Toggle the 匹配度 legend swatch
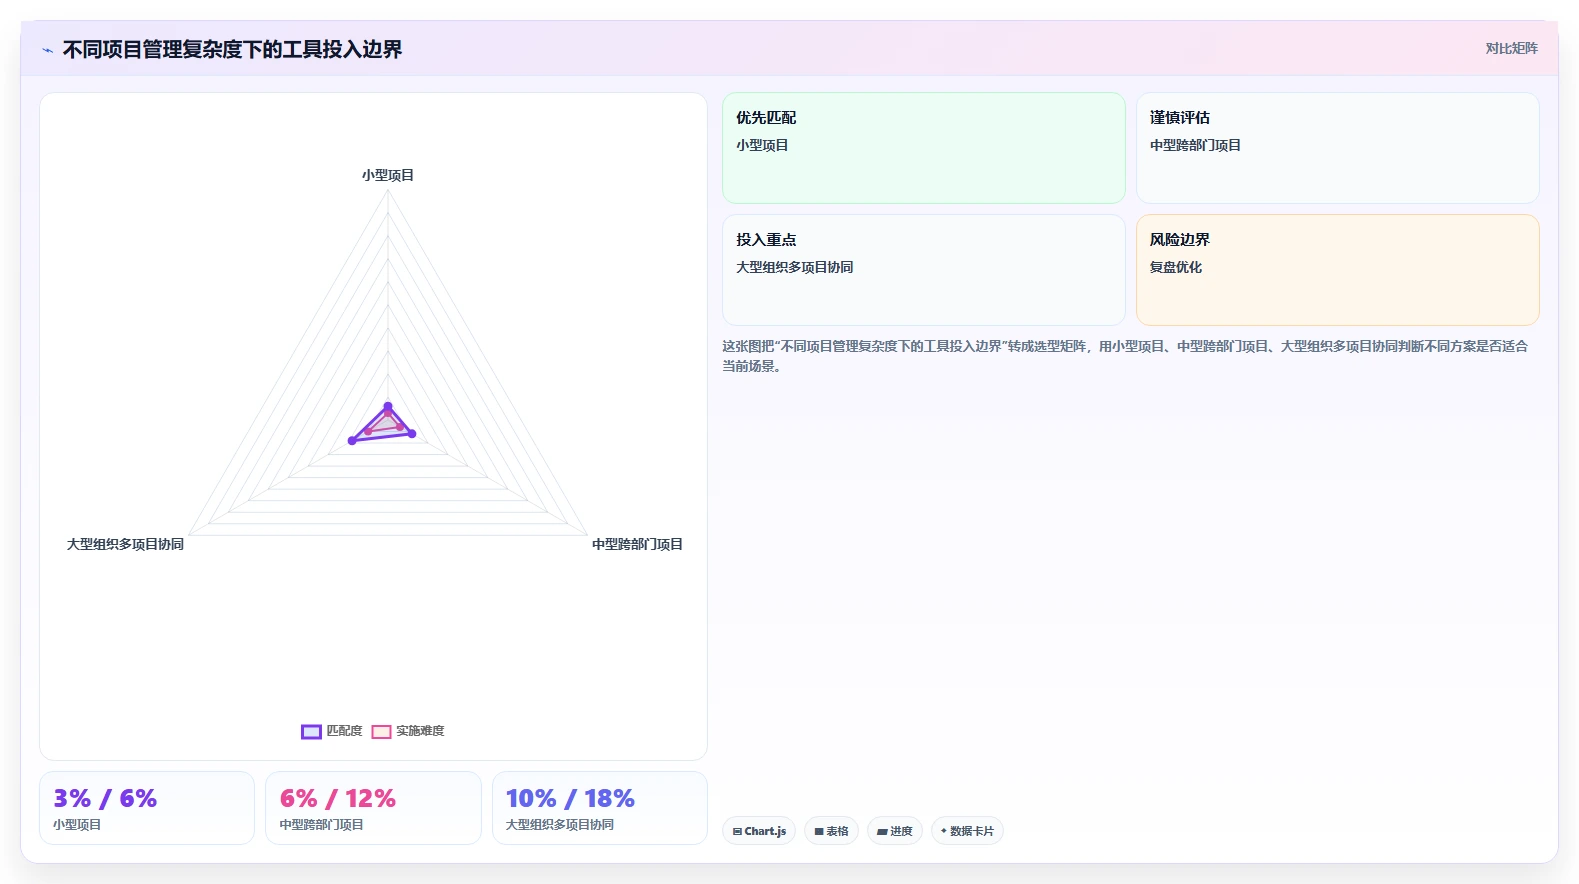The image size is (1579, 884). click(x=311, y=731)
